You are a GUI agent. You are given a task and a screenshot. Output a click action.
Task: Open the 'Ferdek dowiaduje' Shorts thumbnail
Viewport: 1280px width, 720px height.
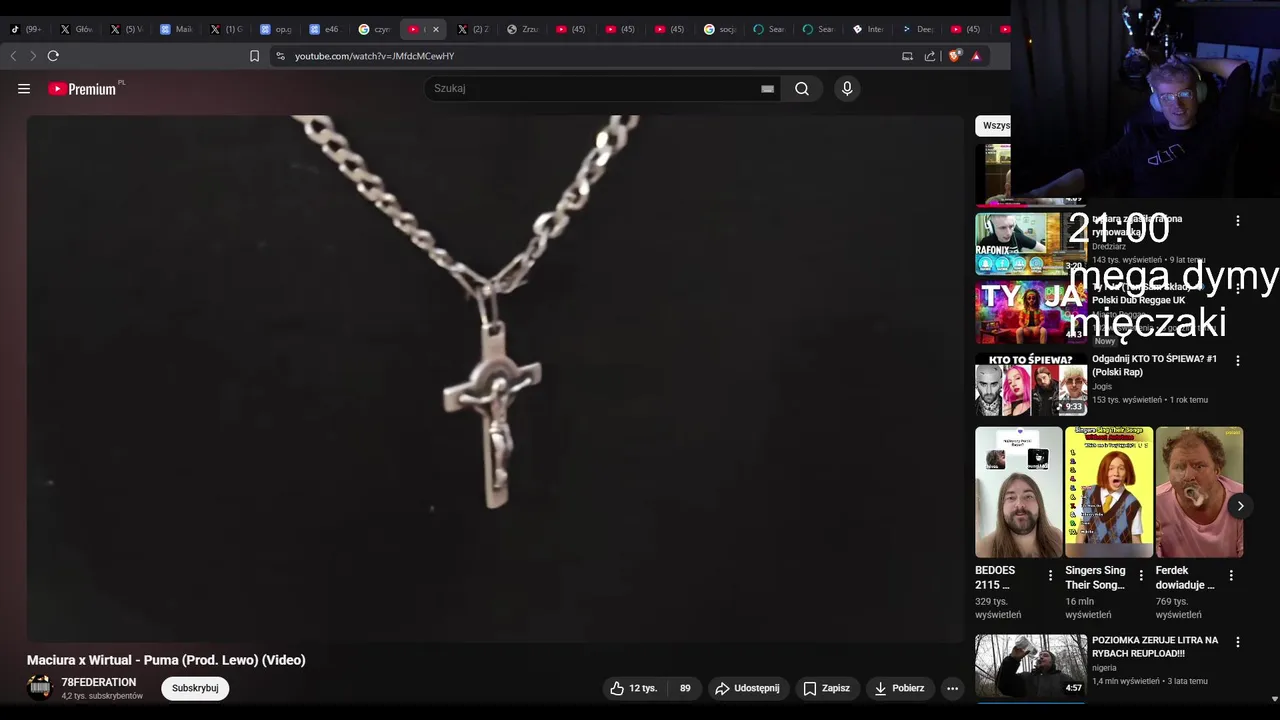click(1200, 492)
